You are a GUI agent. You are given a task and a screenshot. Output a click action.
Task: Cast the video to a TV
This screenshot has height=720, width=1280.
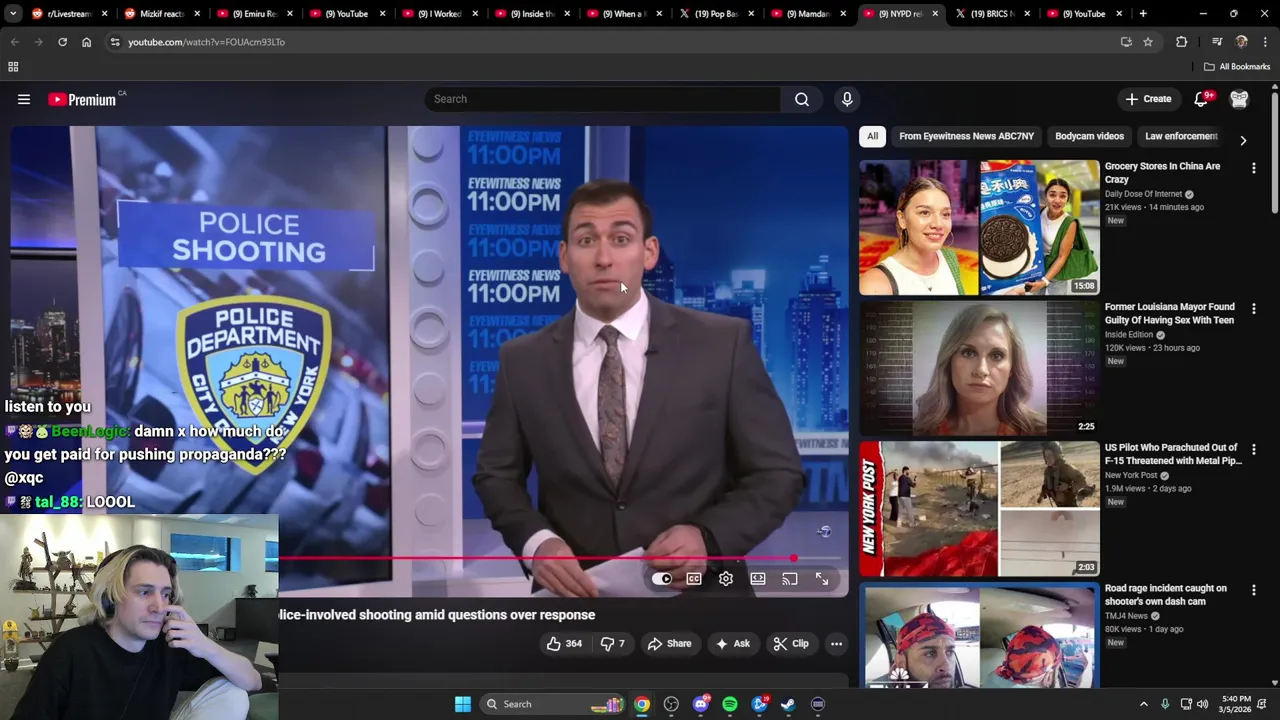[790, 579]
